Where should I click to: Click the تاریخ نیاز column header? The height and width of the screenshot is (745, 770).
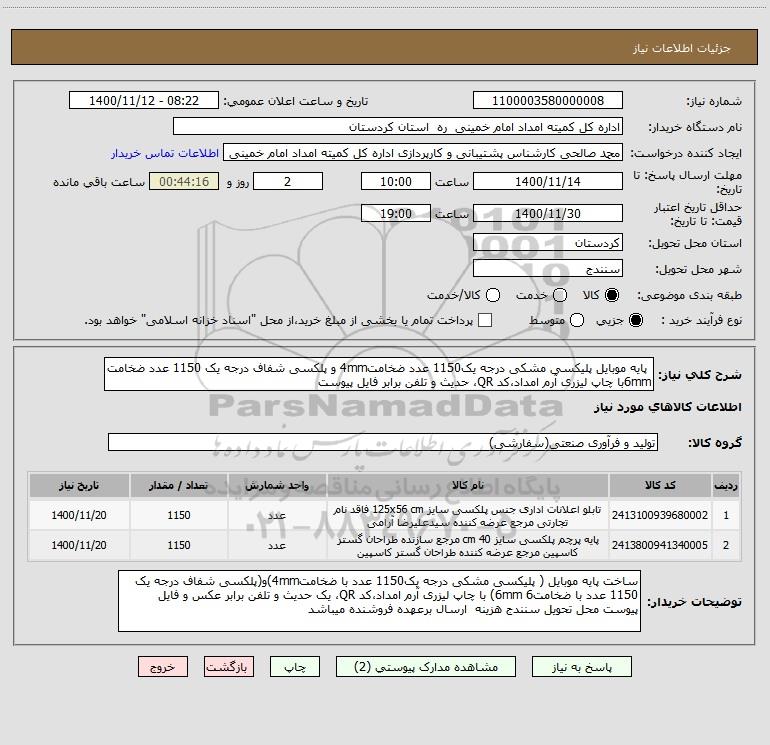click(x=79, y=485)
